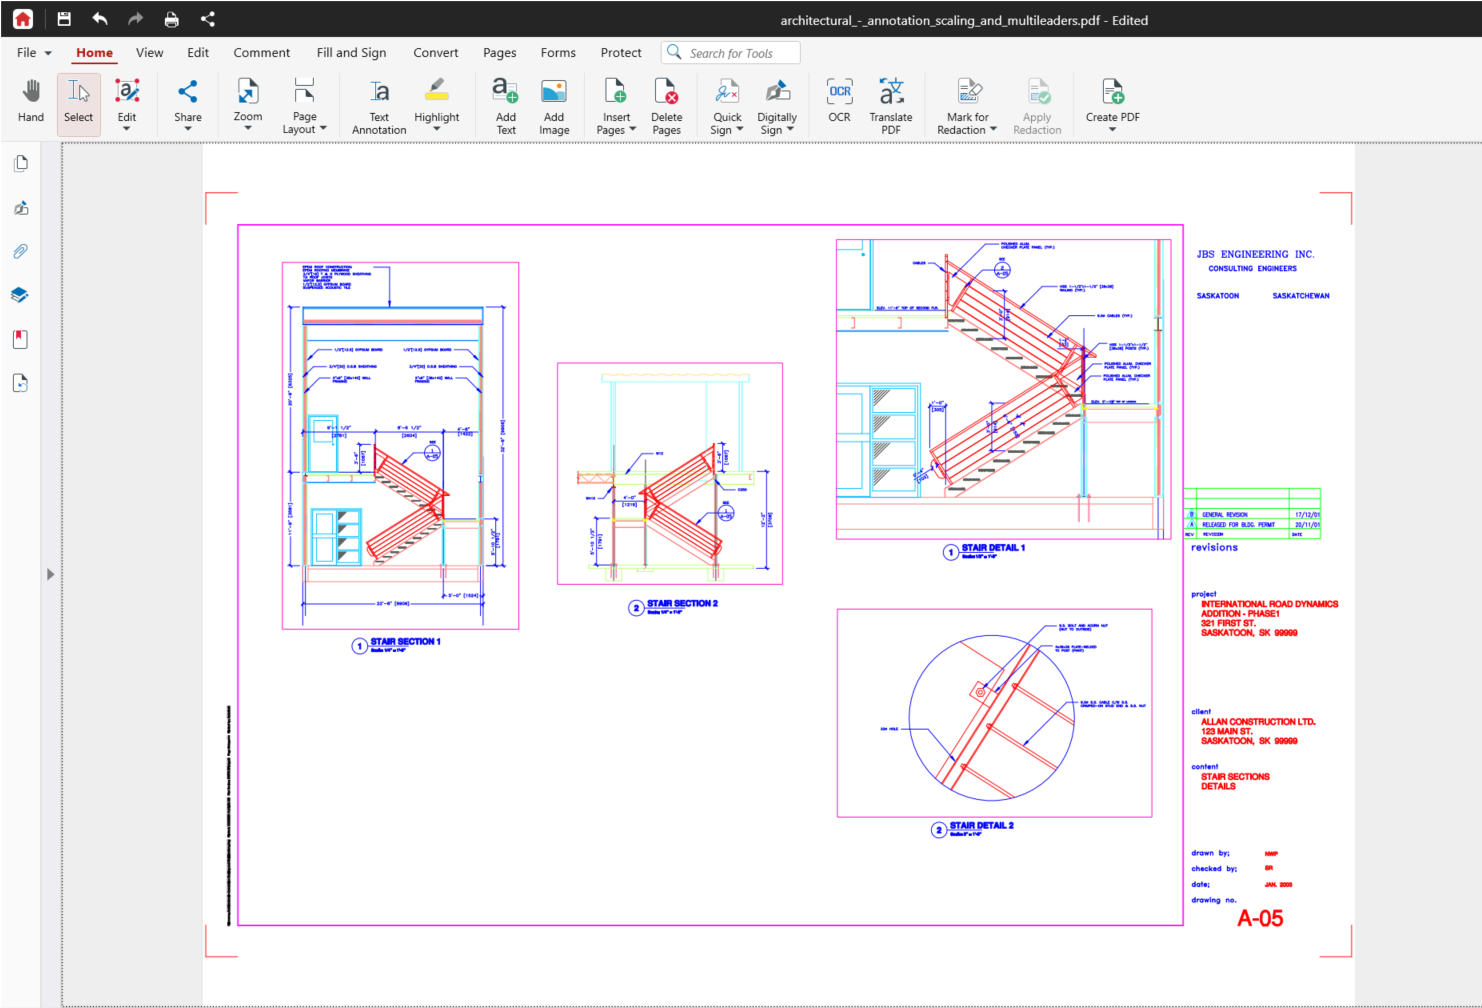
Task: Open the View tab
Action: [x=150, y=53]
